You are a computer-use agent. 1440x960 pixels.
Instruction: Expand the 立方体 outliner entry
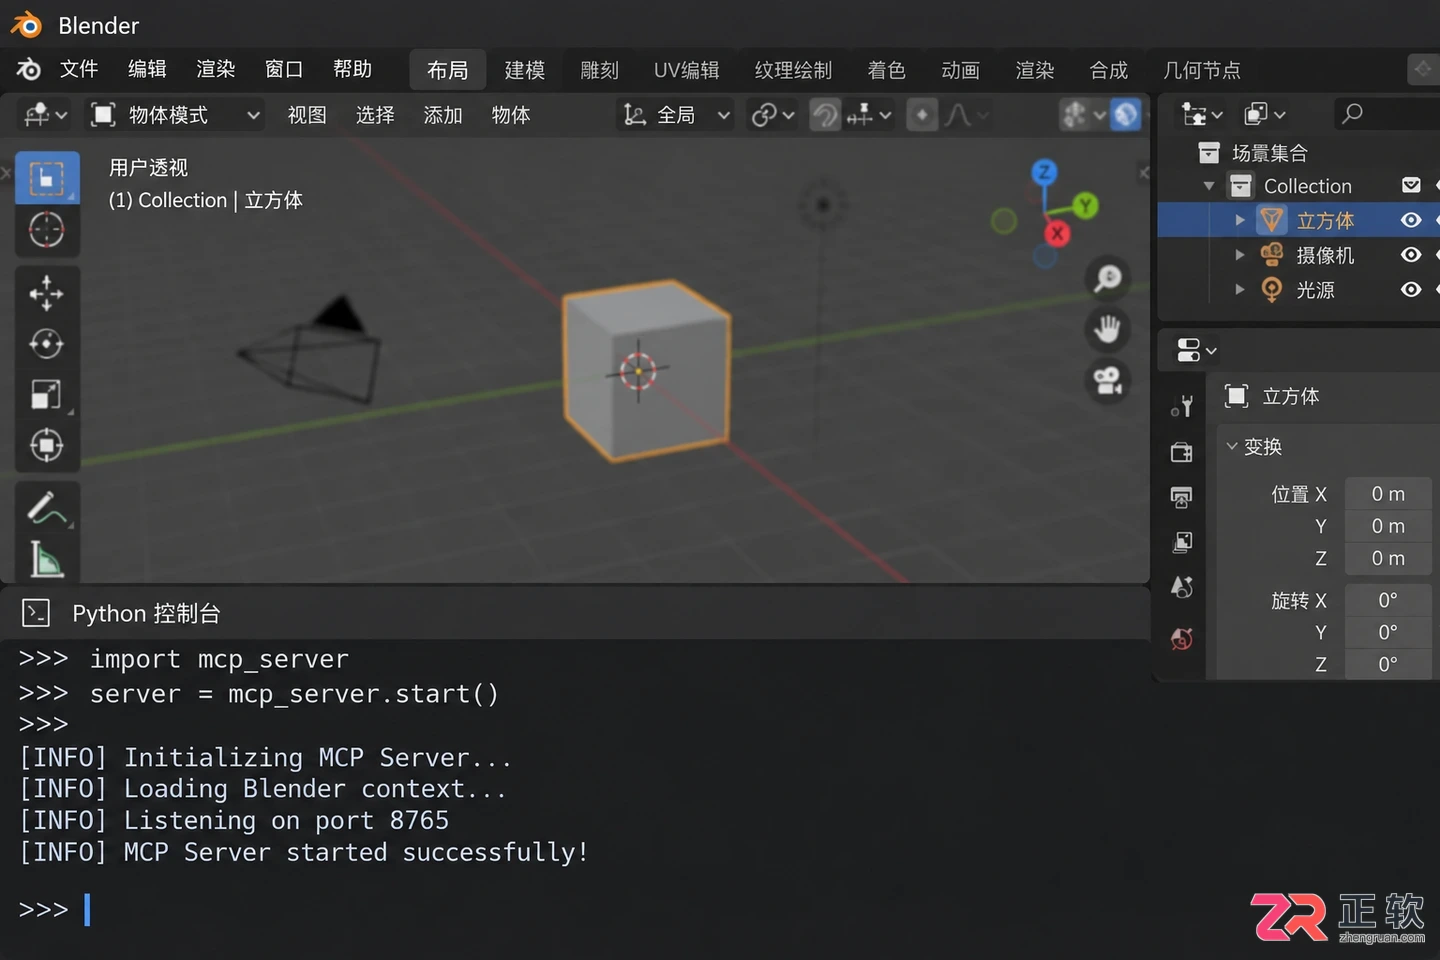point(1240,220)
